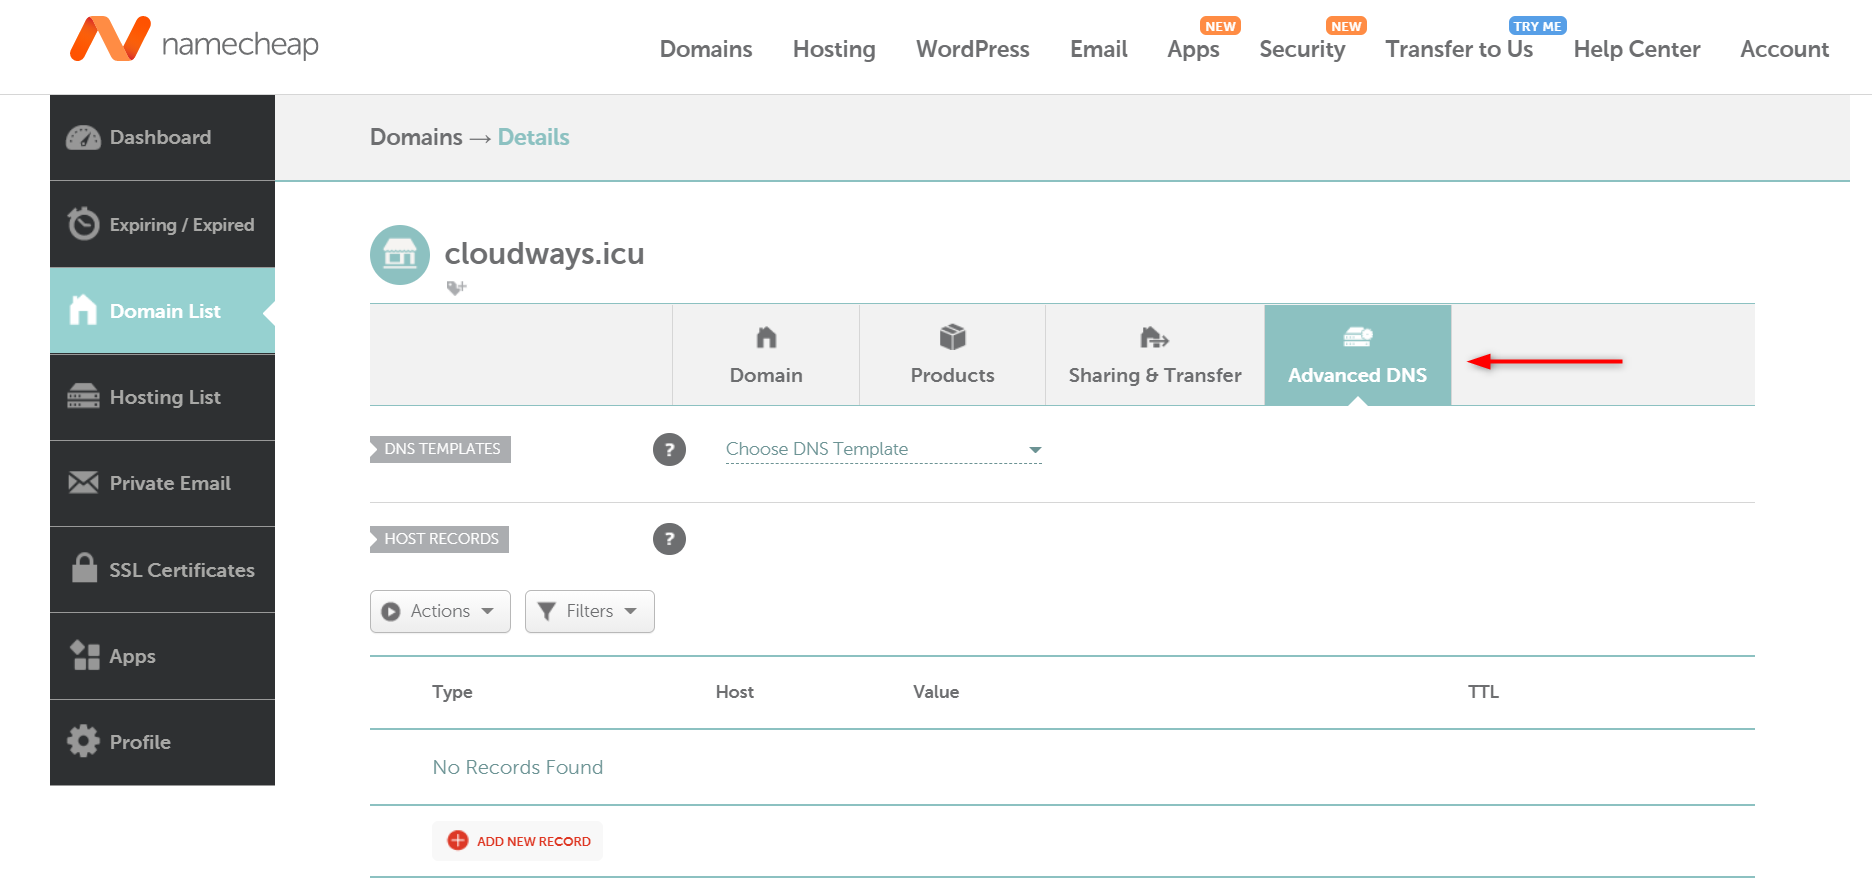Expand the Actions dropdown
The height and width of the screenshot is (894, 1872).
point(440,611)
